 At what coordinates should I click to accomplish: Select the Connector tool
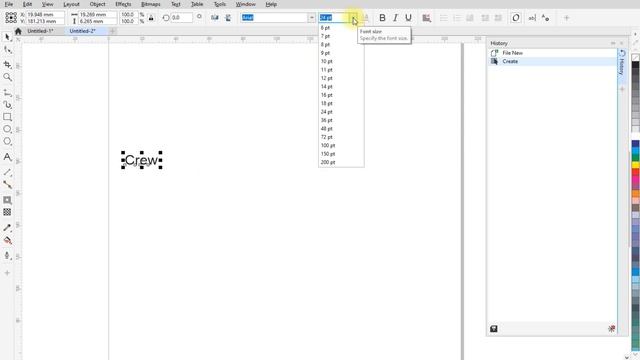click(x=7, y=184)
